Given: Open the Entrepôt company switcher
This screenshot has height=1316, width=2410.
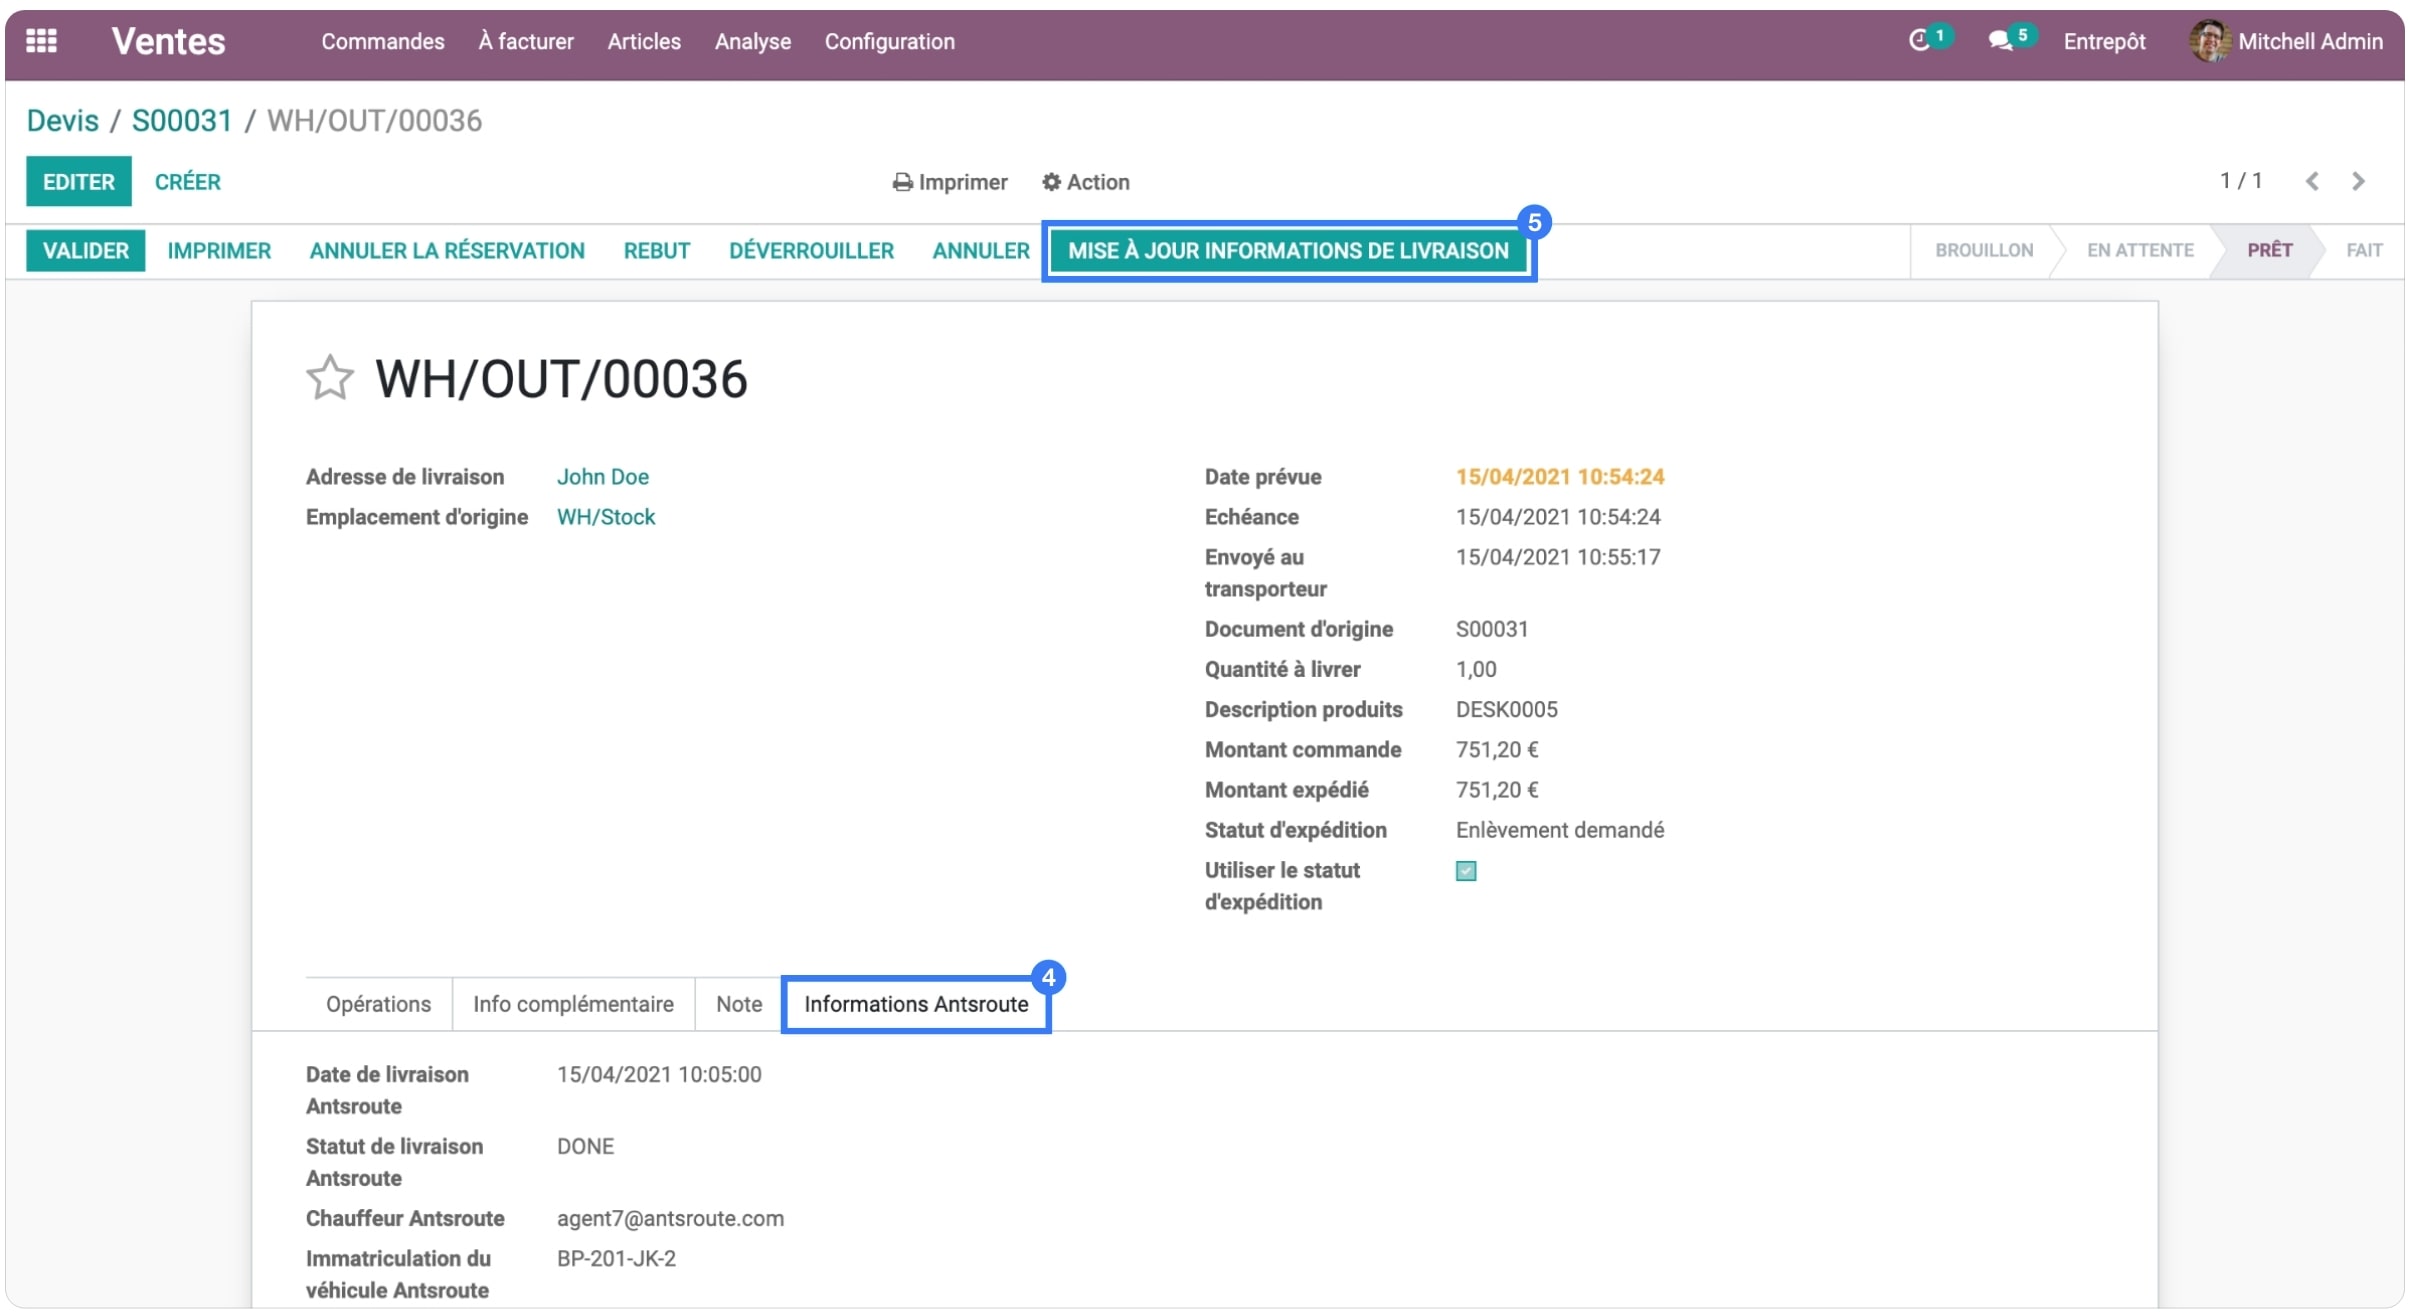Looking at the screenshot, I should pos(2104,41).
